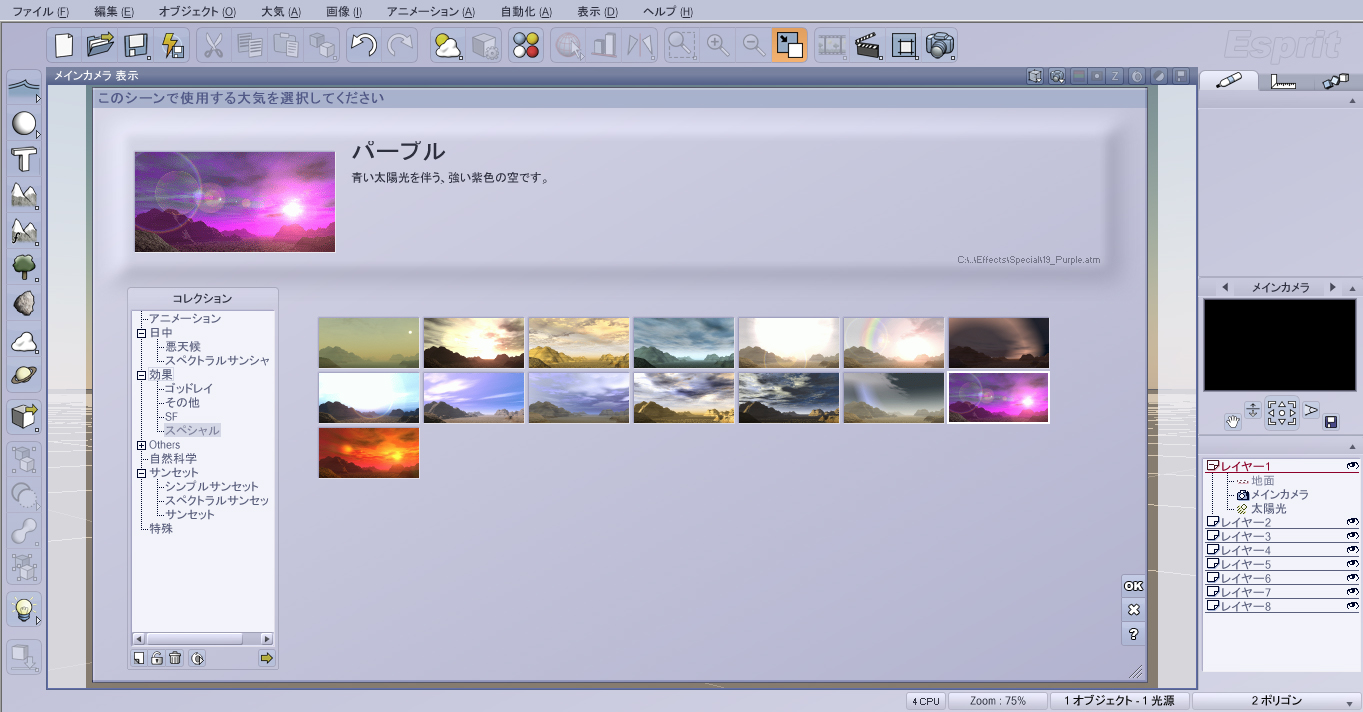Click the planet tool icon

24,375
